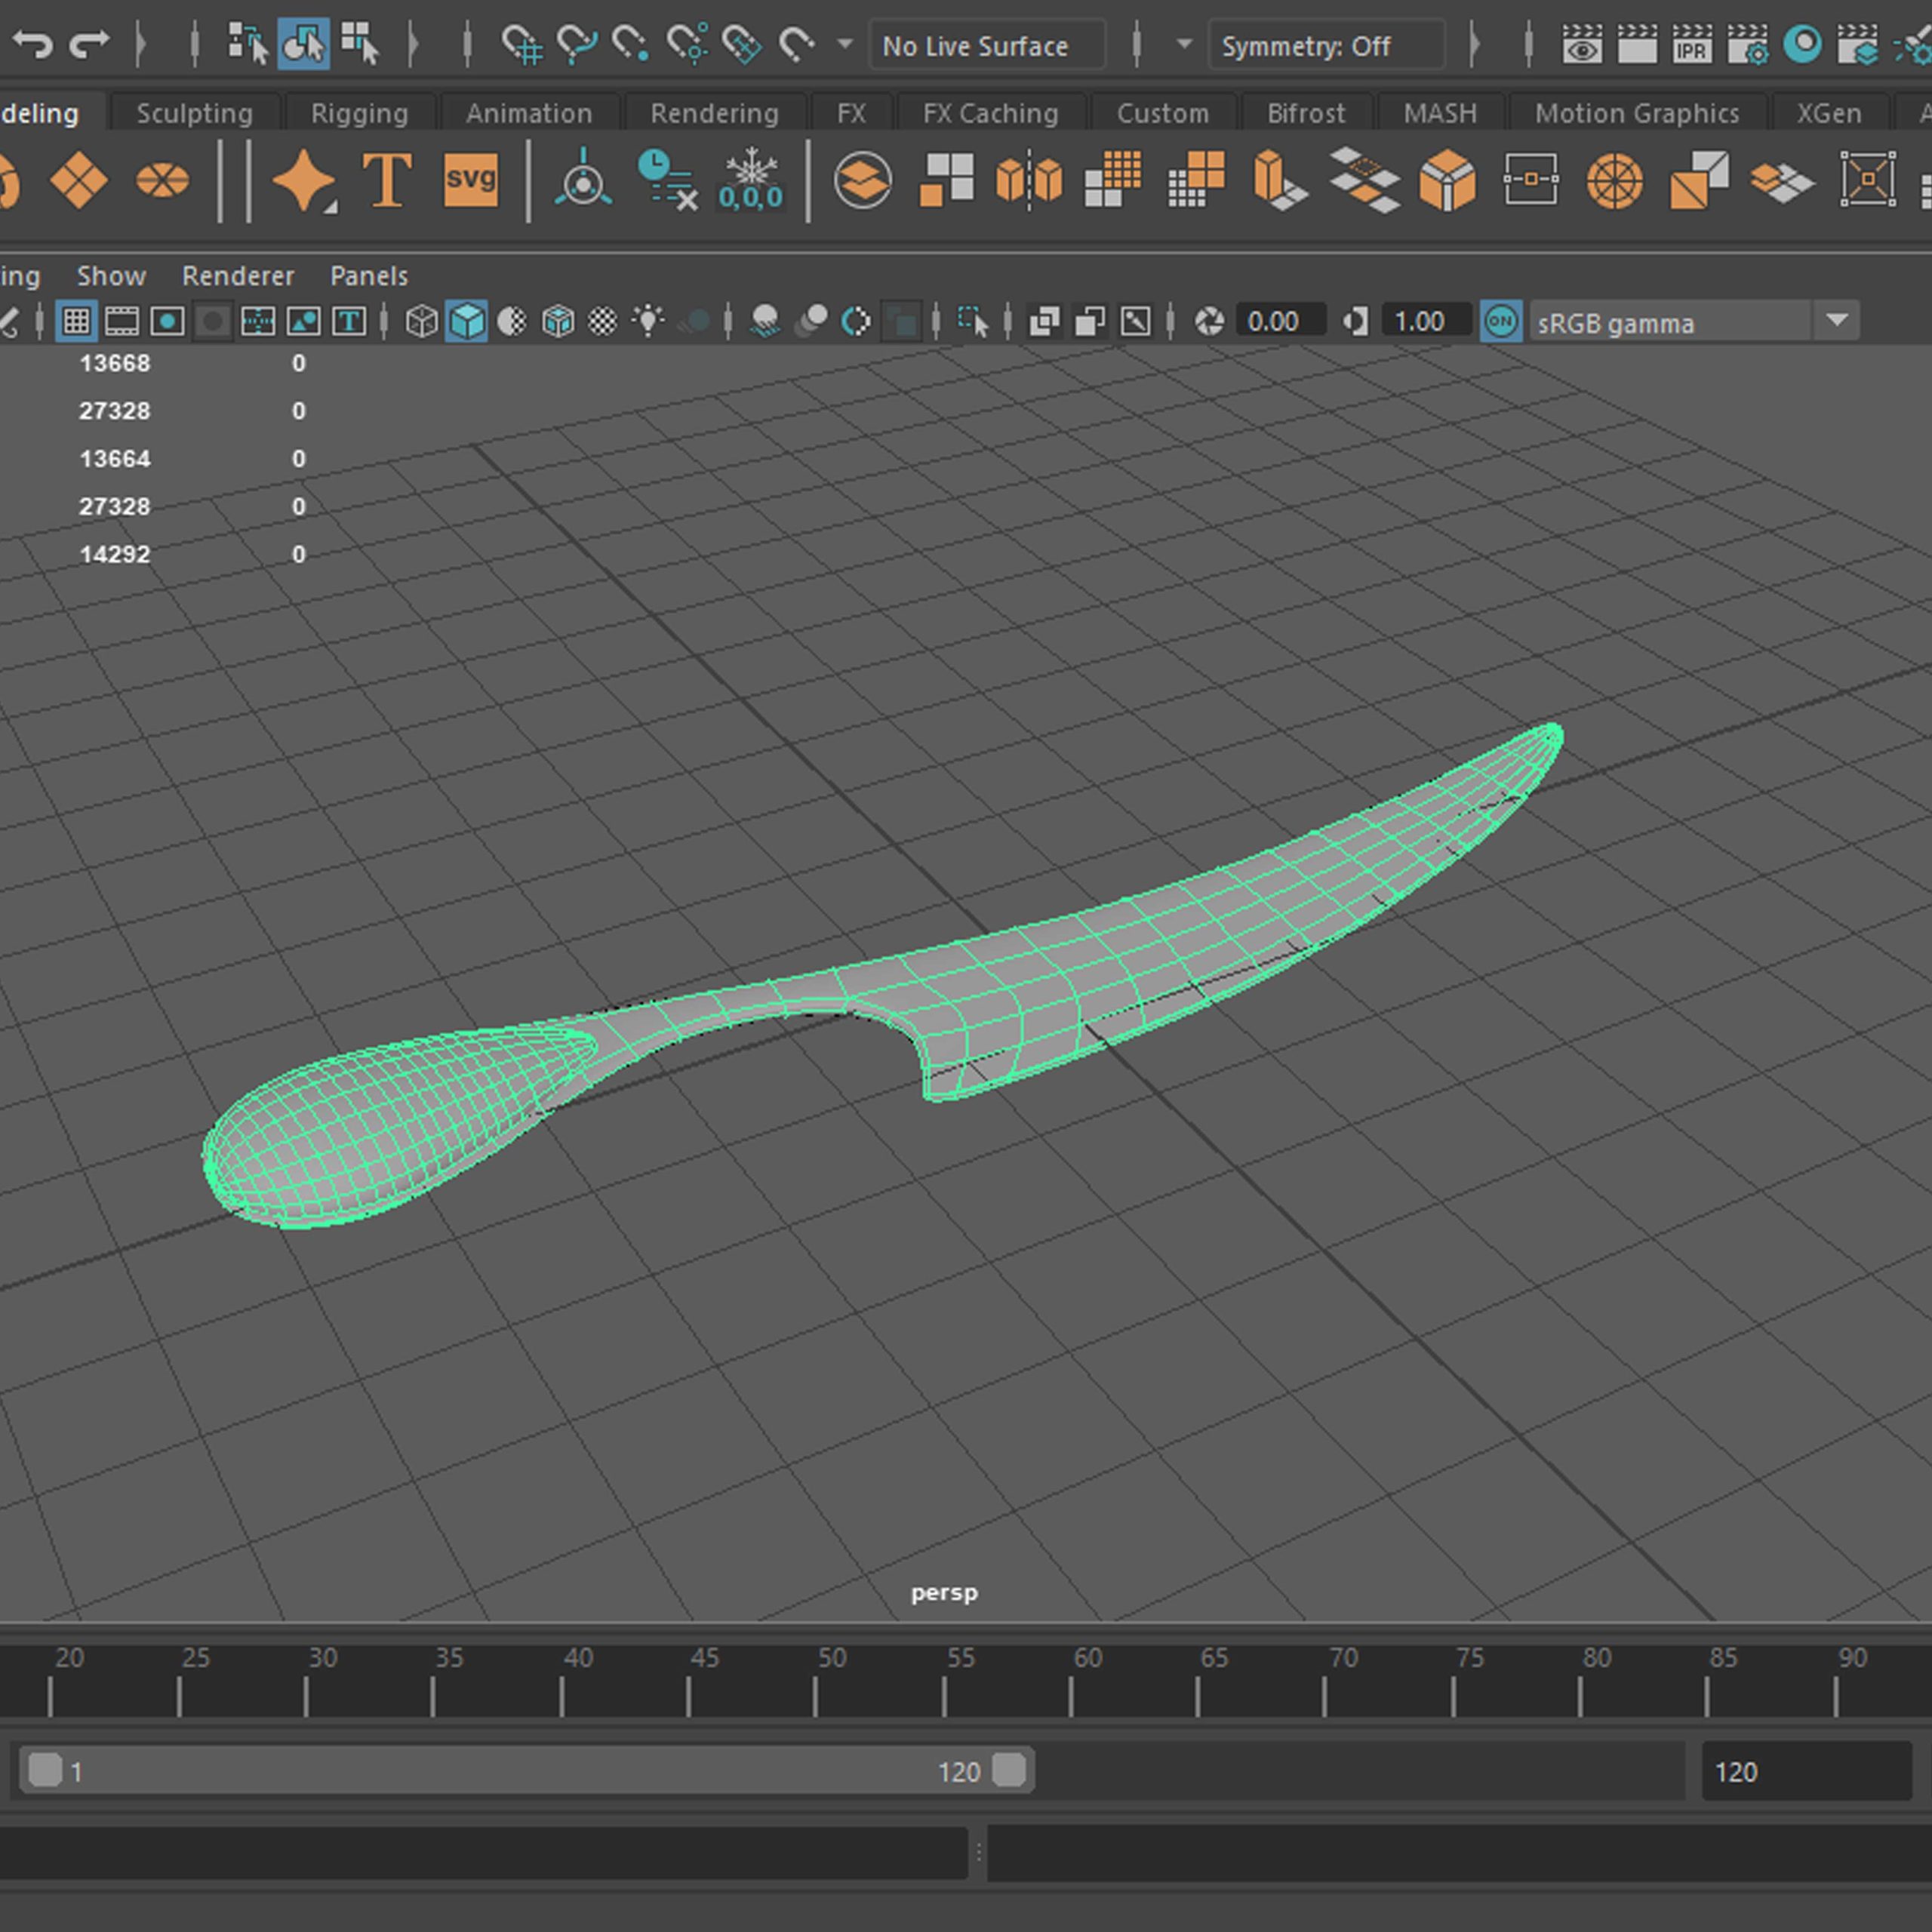
Task: Open the FX Caching shelf tab
Action: (991, 113)
